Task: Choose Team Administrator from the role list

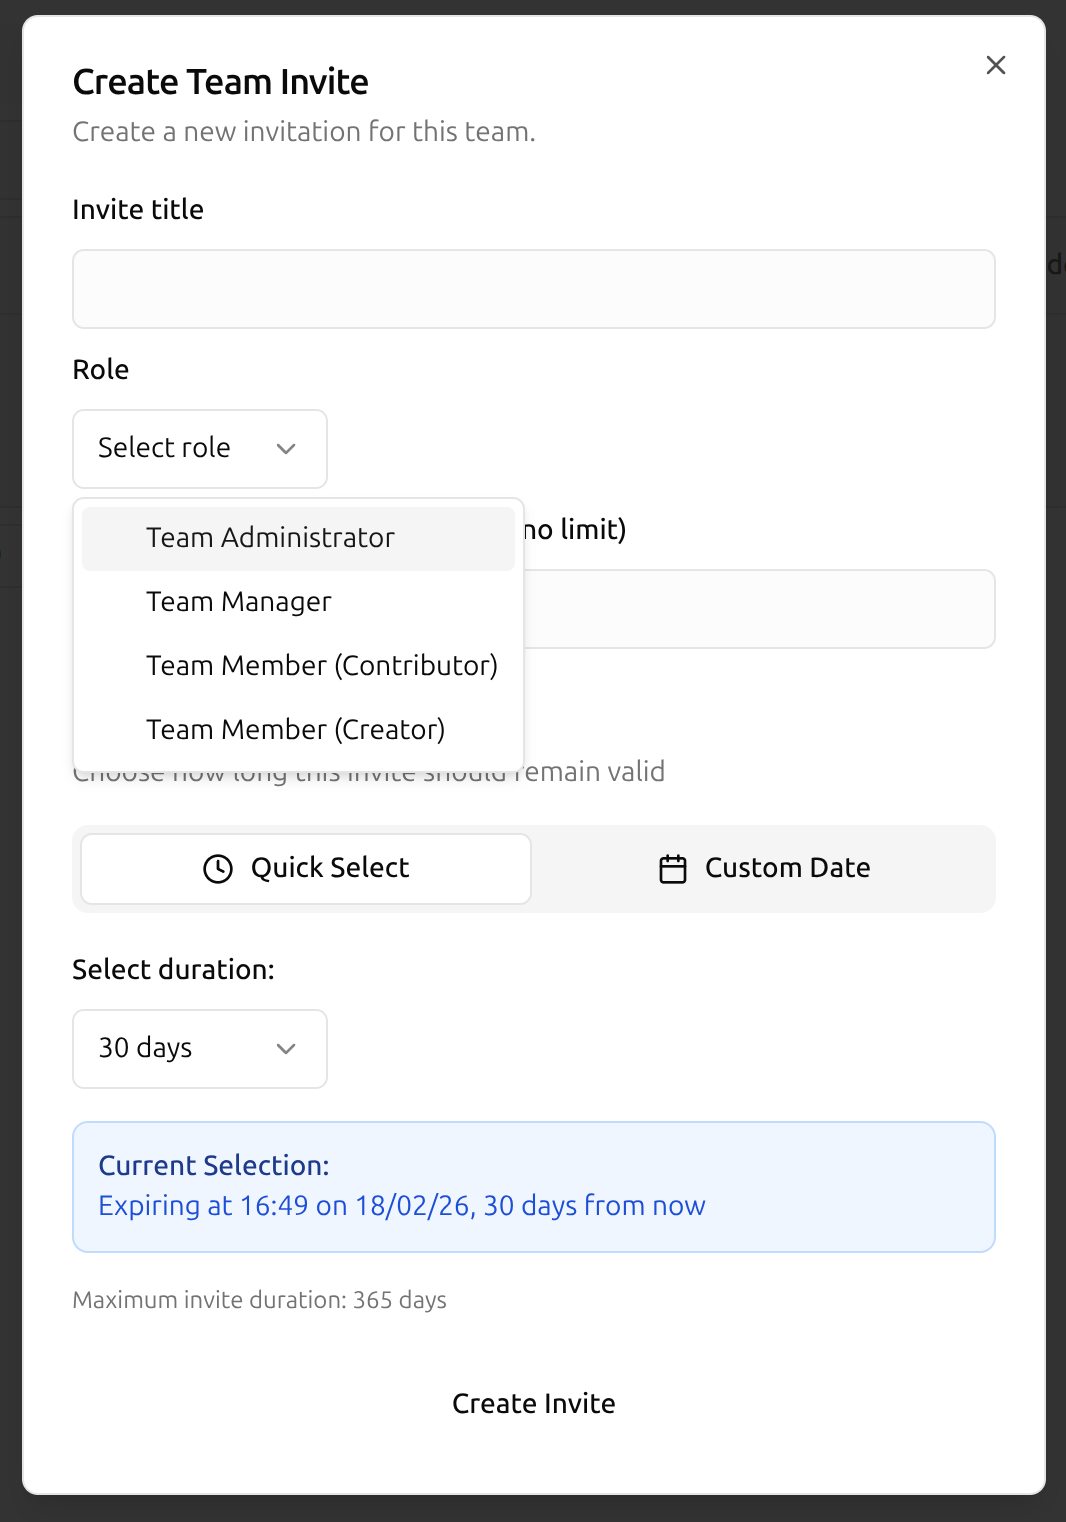Action: 270,538
